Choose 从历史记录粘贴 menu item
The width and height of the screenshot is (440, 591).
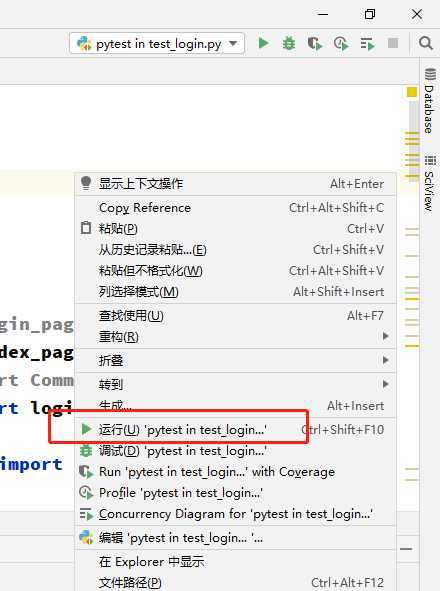(x=235, y=250)
